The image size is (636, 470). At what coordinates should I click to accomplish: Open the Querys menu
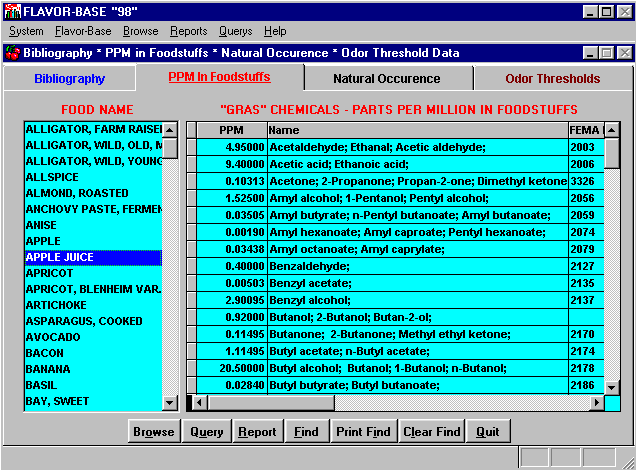tap(235, 31)
